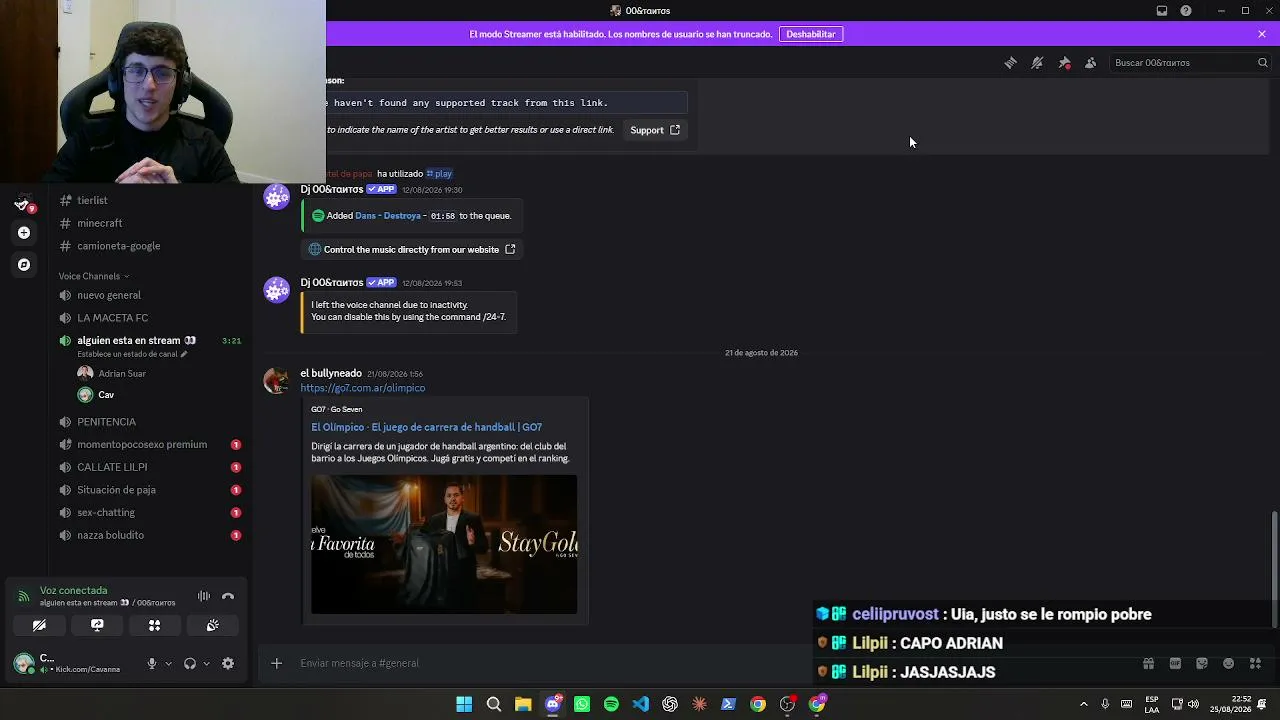
Task: Open Add a Server plus icon
Action: (24, 233)
